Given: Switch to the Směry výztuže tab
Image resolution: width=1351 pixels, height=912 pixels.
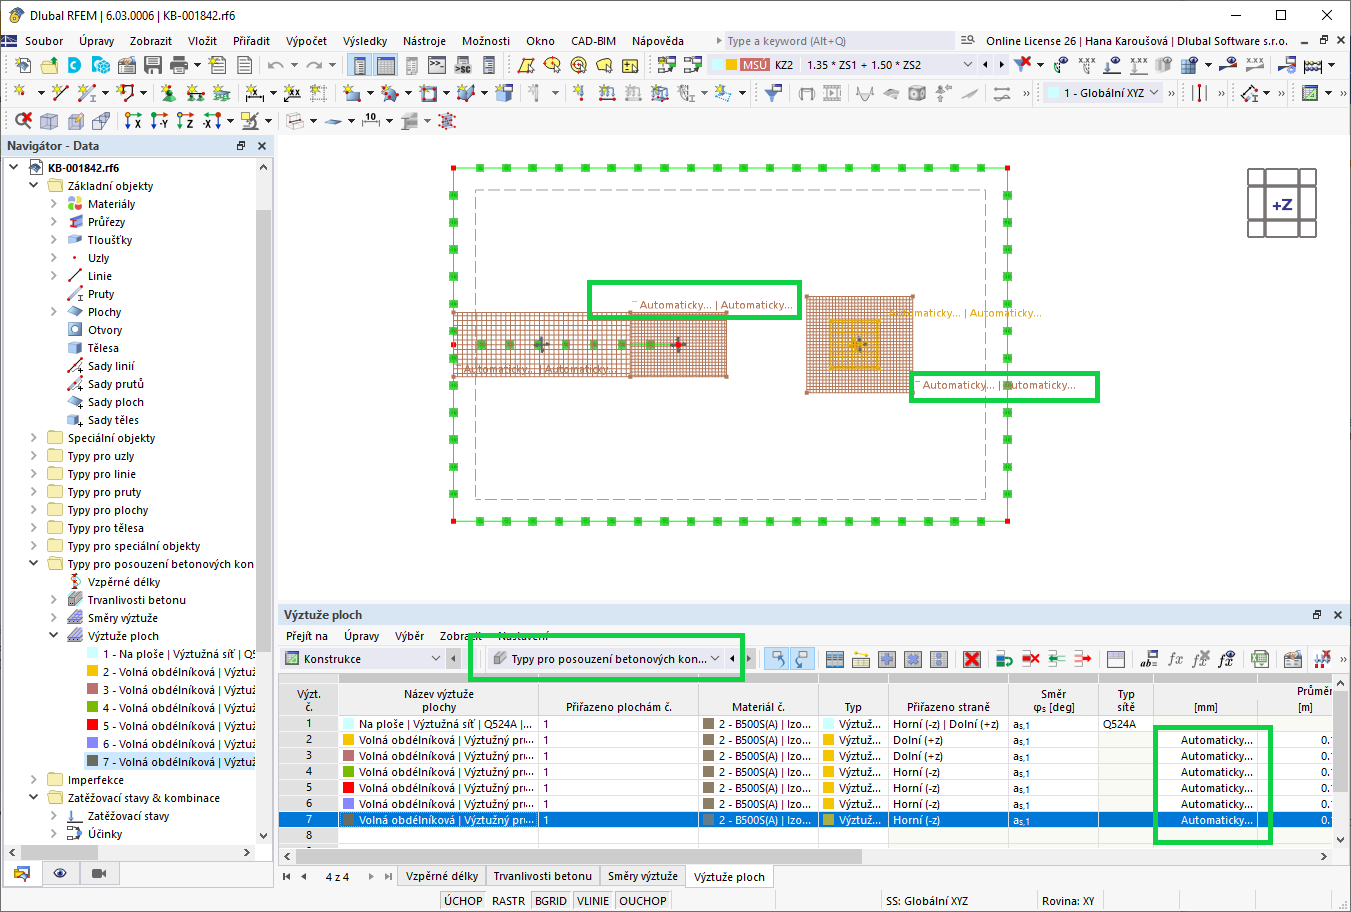Looking at the screenshot, I should click(643, 877).
